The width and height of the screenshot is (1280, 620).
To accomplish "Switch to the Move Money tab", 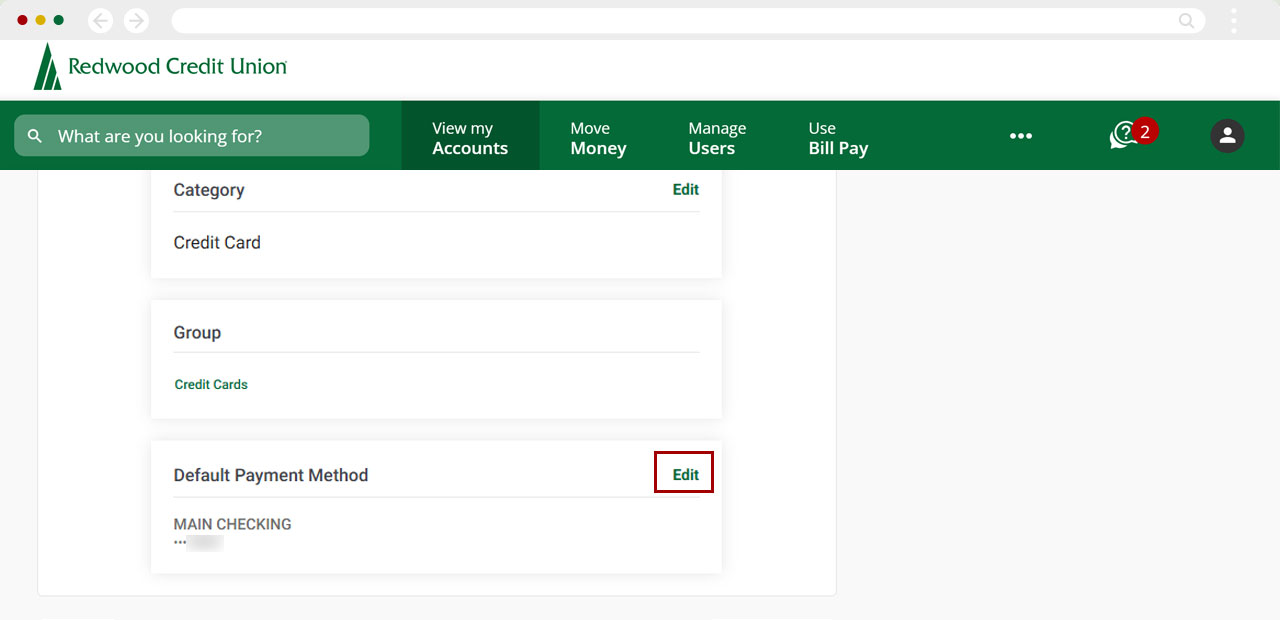I will coord(597,135).
